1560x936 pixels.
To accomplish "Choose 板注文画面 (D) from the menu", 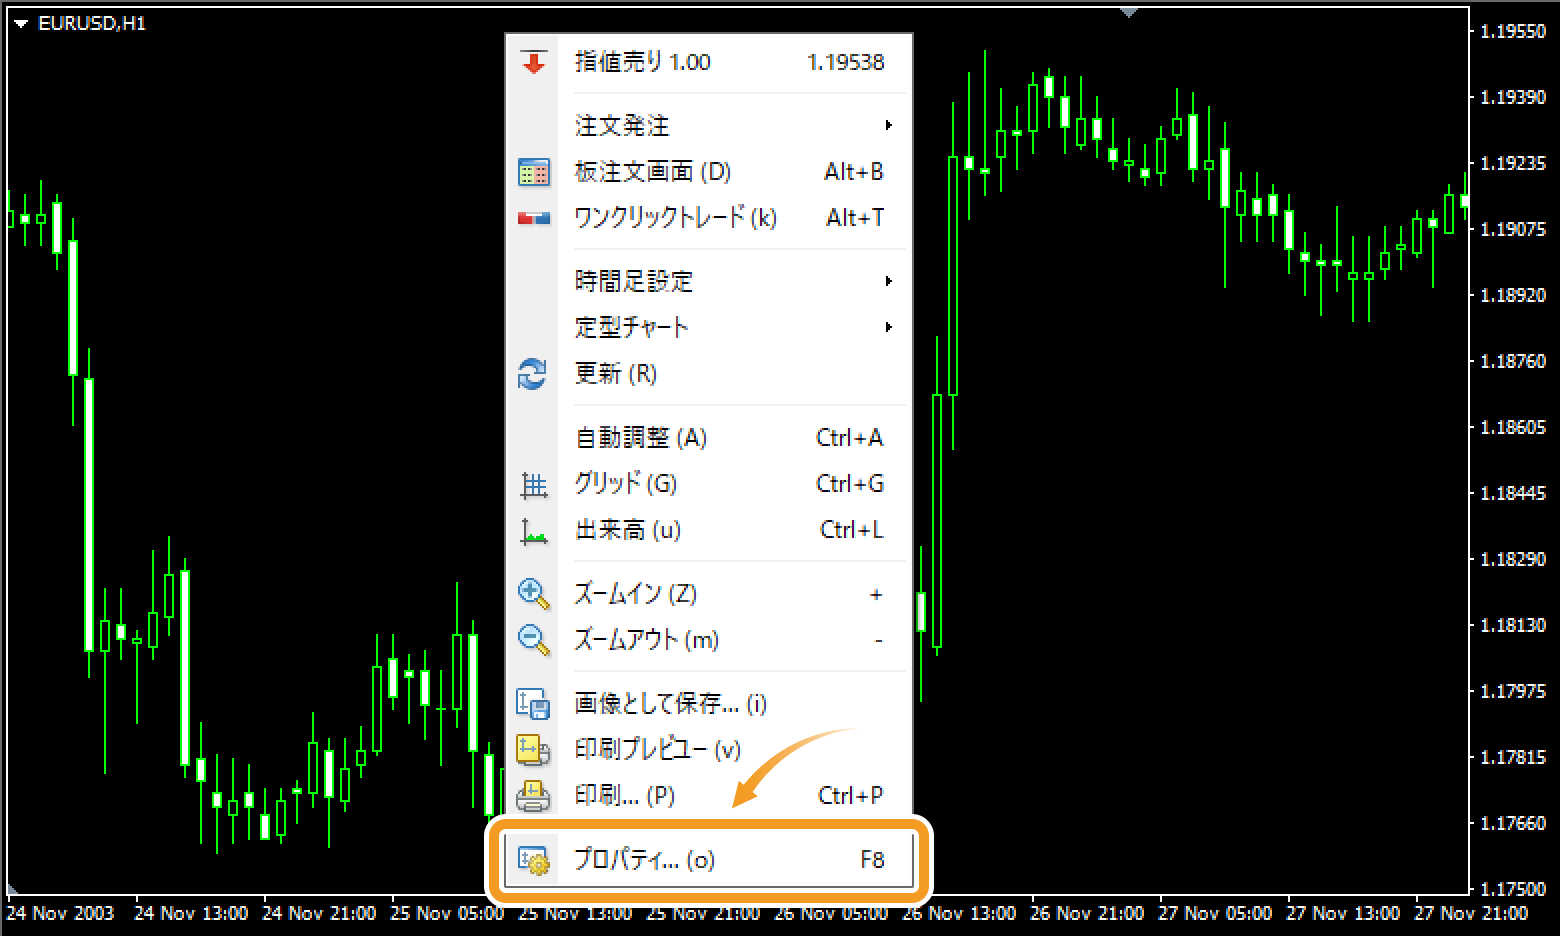I will [709, 172].
